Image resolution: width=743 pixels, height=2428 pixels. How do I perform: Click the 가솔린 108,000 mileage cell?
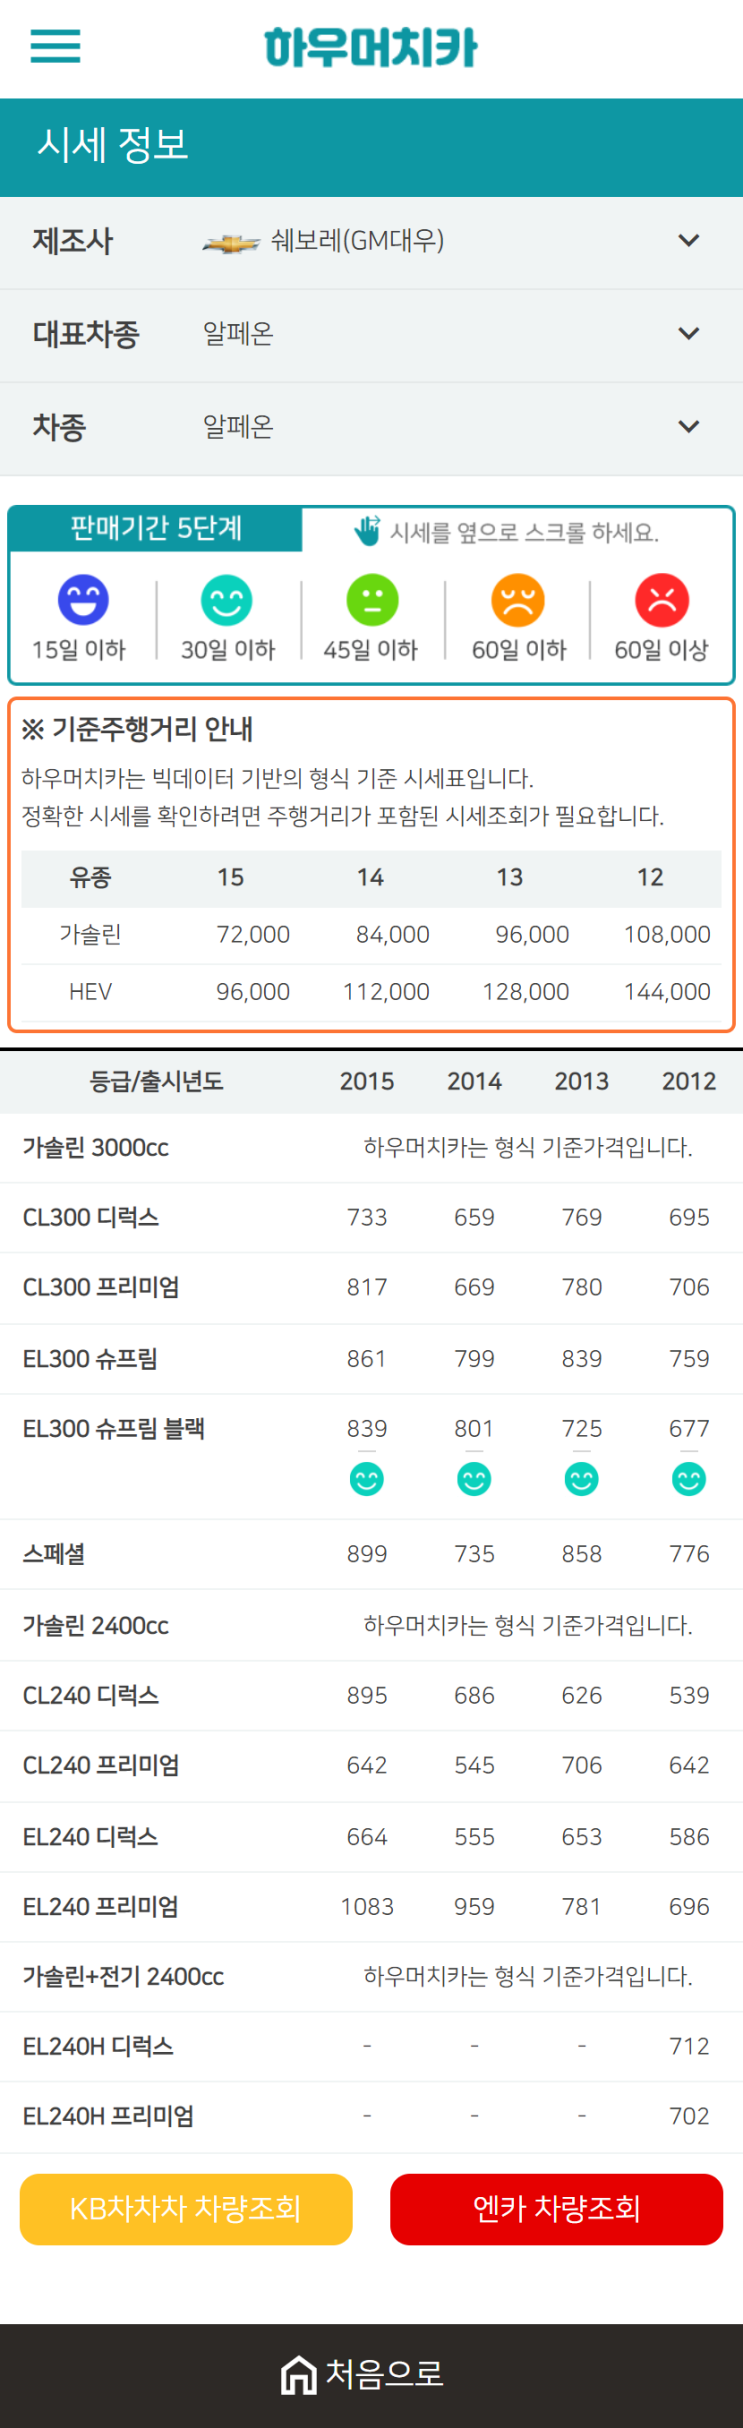pyautogui.click(x=667, y=935)
